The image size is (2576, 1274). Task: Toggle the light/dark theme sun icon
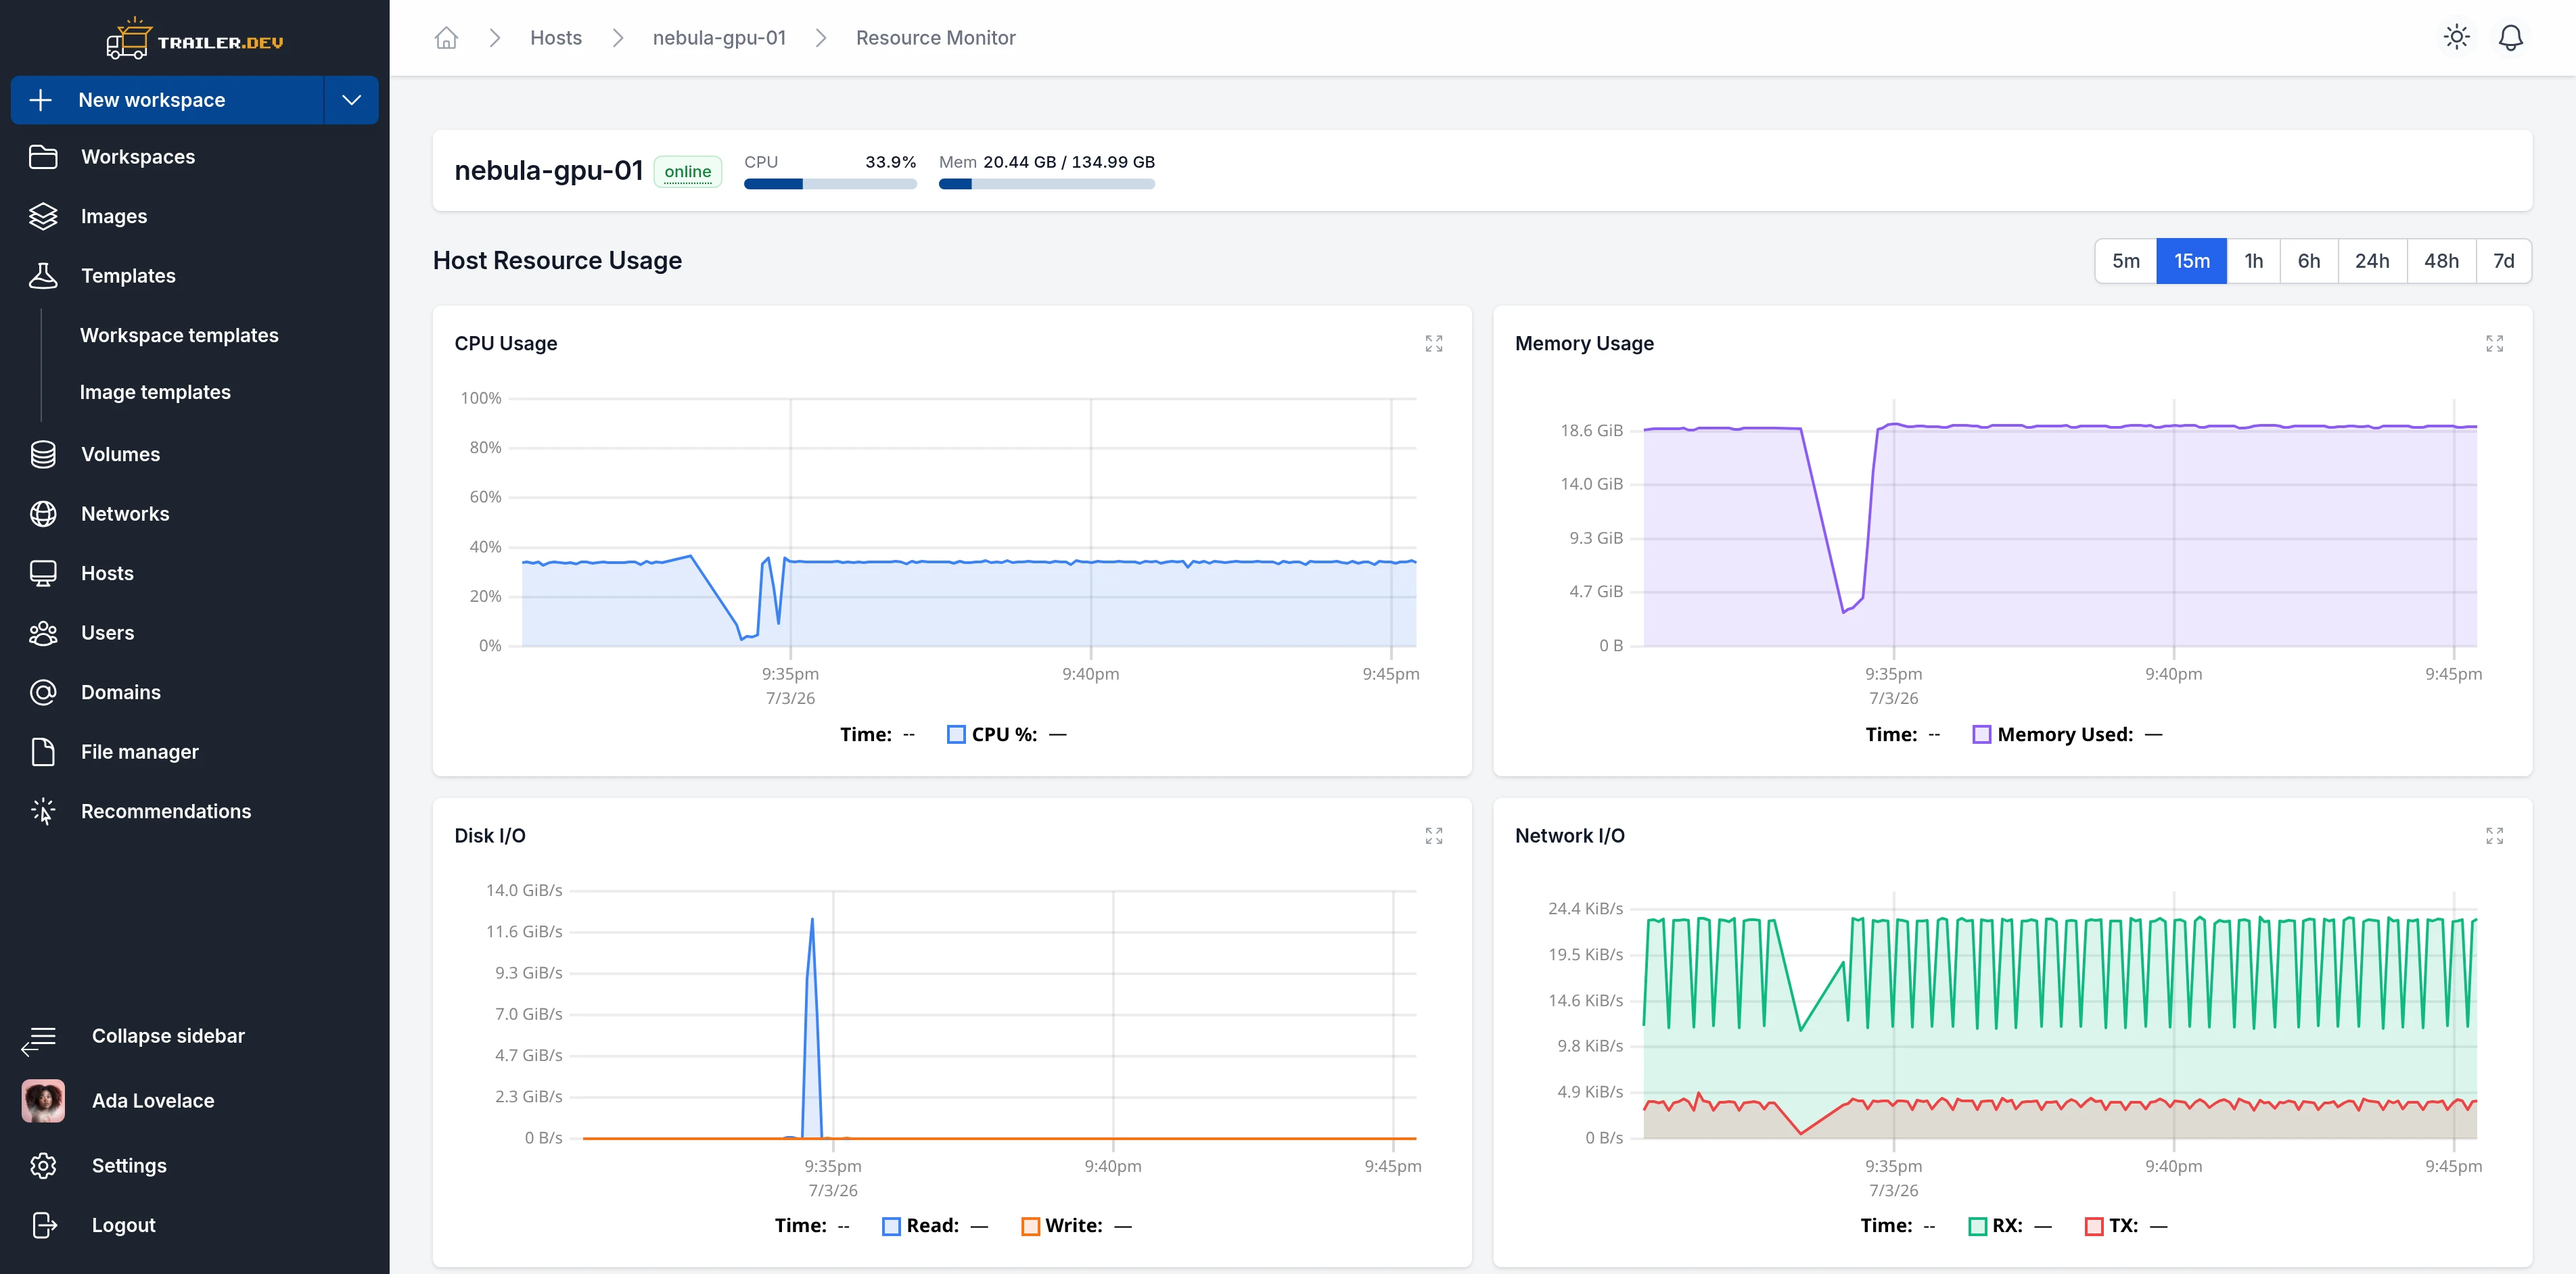(2456, 38)
